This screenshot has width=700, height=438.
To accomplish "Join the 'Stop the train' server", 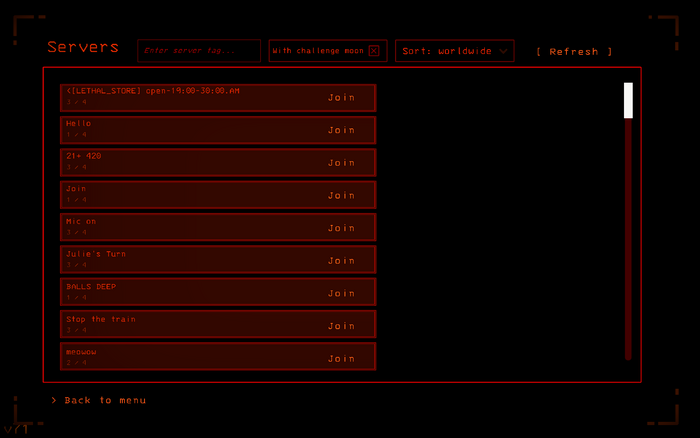I will pos(341,326).
